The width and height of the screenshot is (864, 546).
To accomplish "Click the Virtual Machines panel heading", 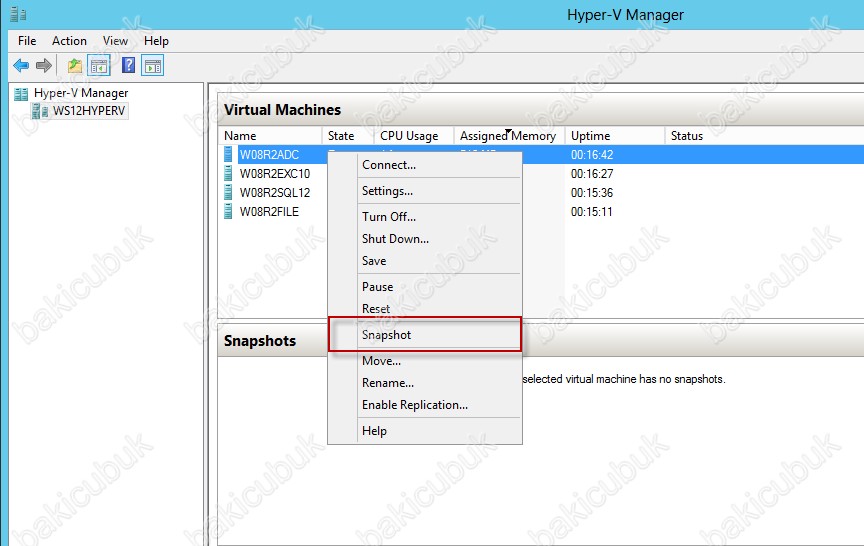I will click(x=283, y=110).
